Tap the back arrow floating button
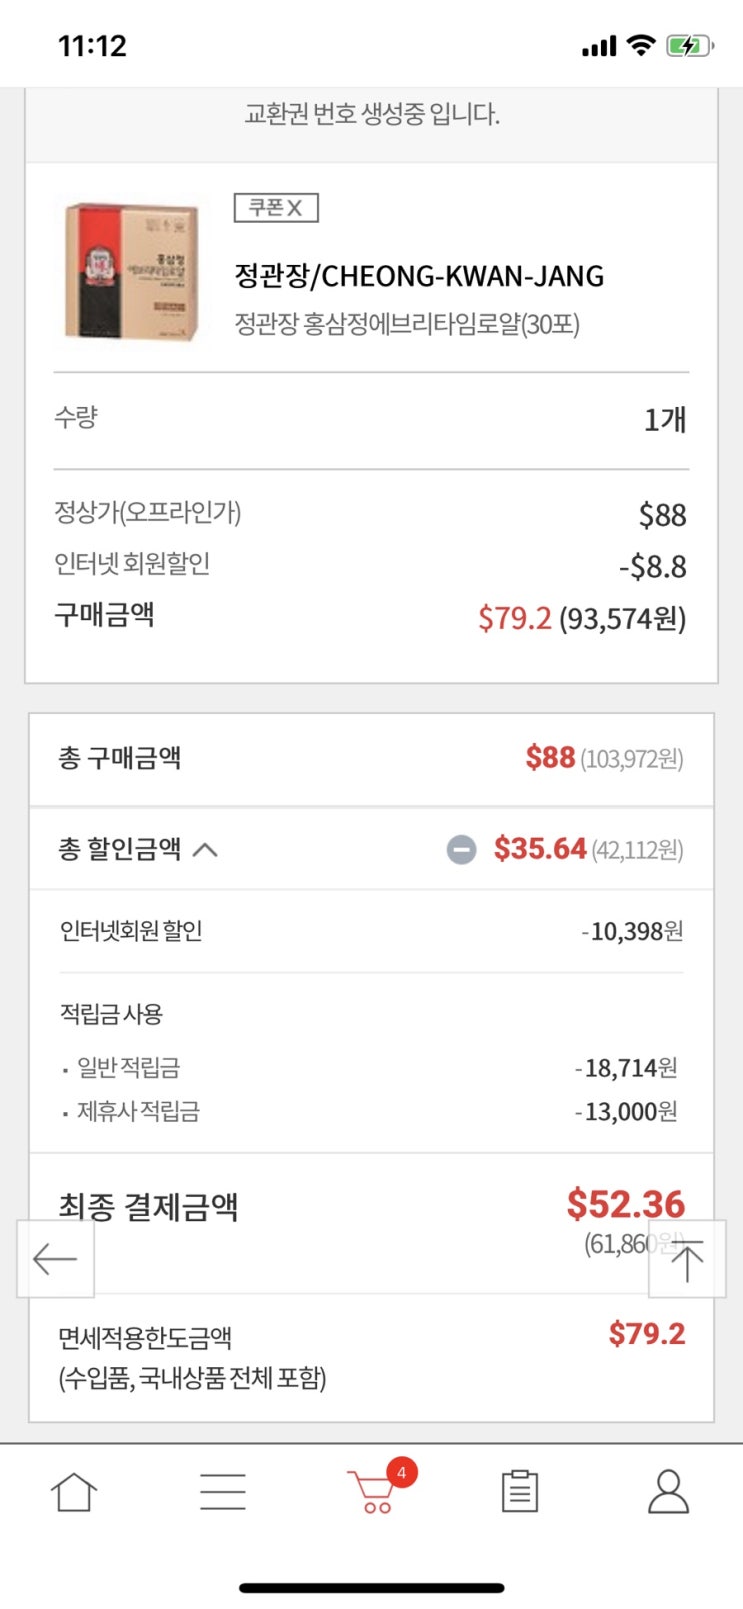 55,1259
